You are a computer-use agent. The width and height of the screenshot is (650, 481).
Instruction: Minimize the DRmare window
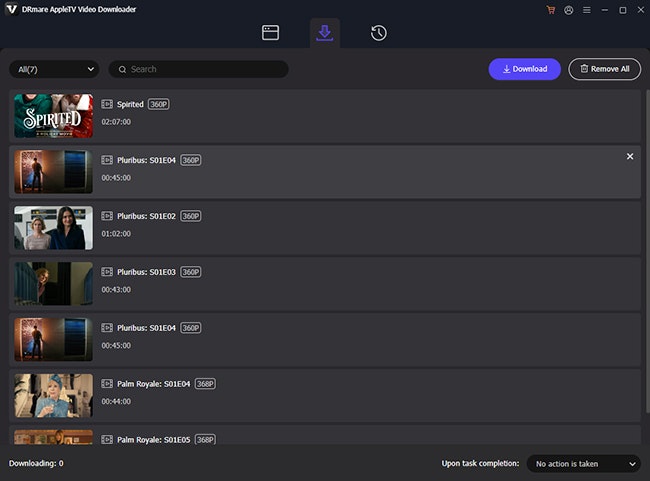605,10
